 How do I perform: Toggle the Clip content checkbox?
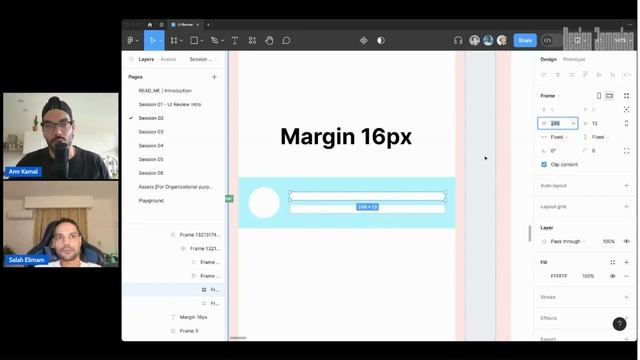(544, 164)
